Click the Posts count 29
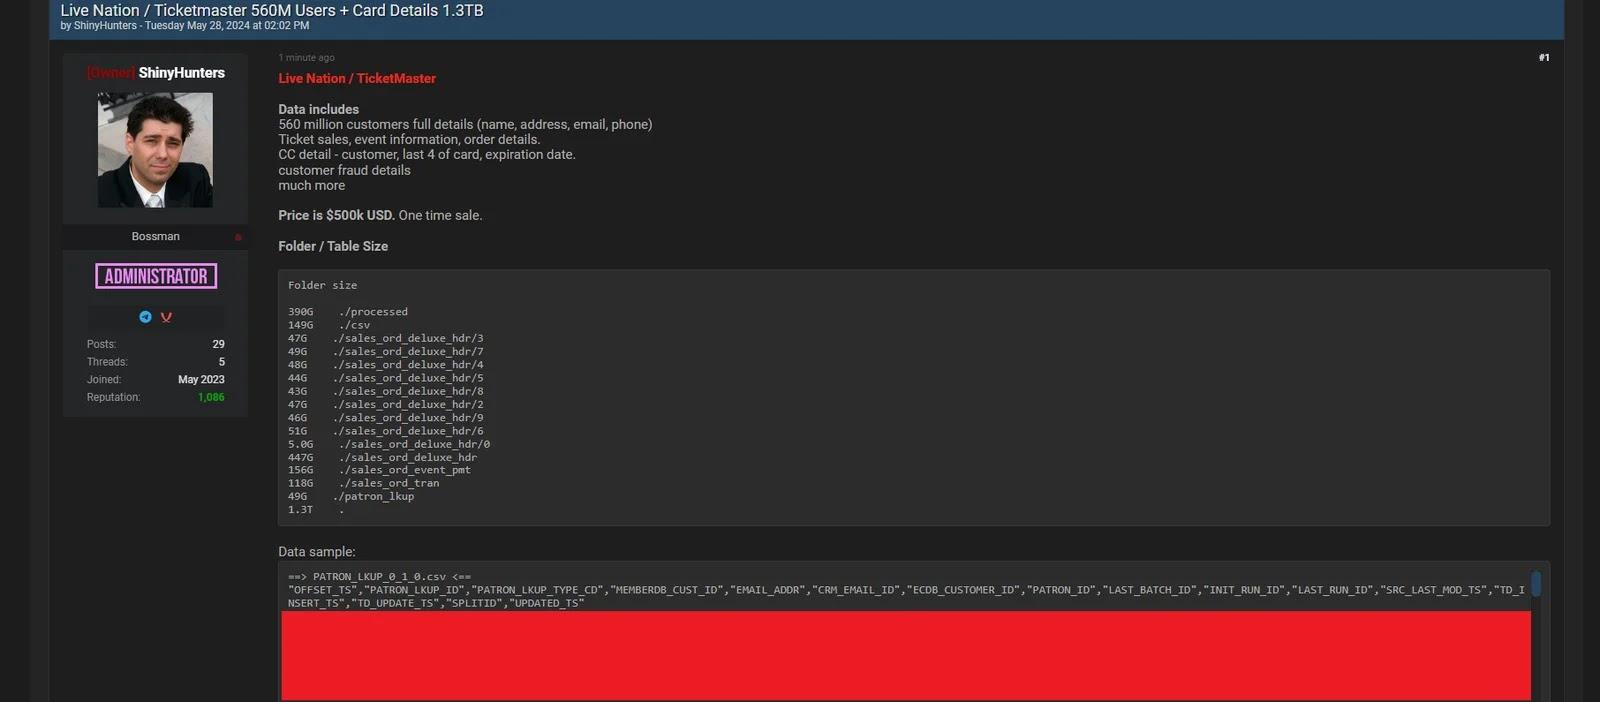The width and height of the screenshot is (1600, 702). point(218,344)
